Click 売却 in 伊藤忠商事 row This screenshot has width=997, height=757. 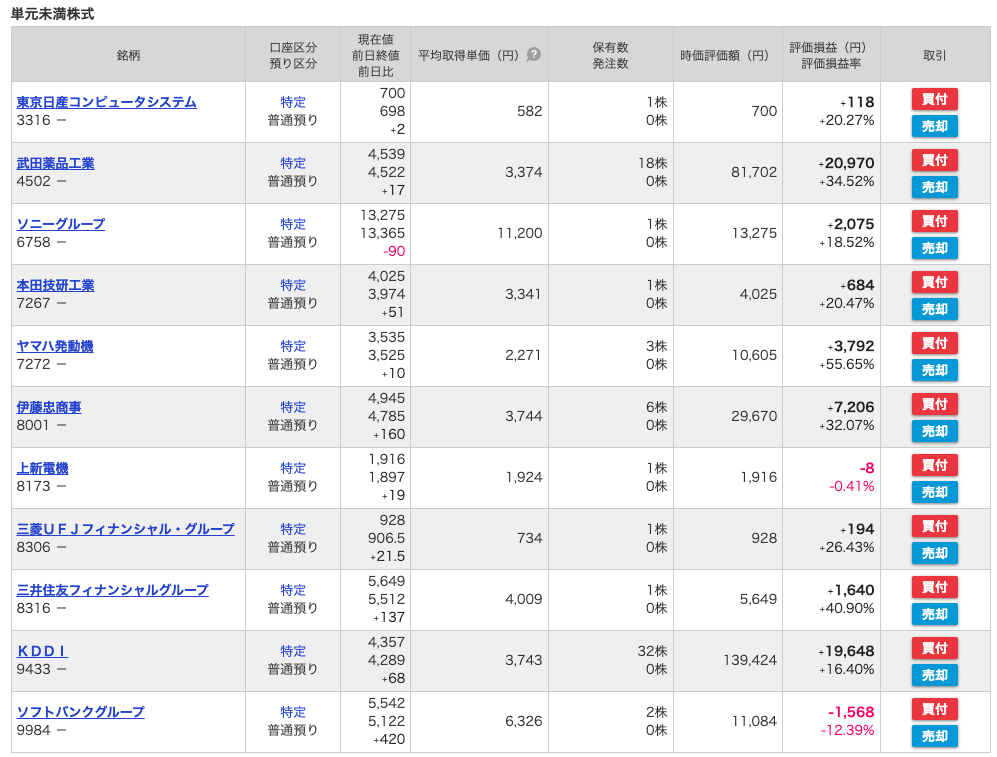pos(935,431)
